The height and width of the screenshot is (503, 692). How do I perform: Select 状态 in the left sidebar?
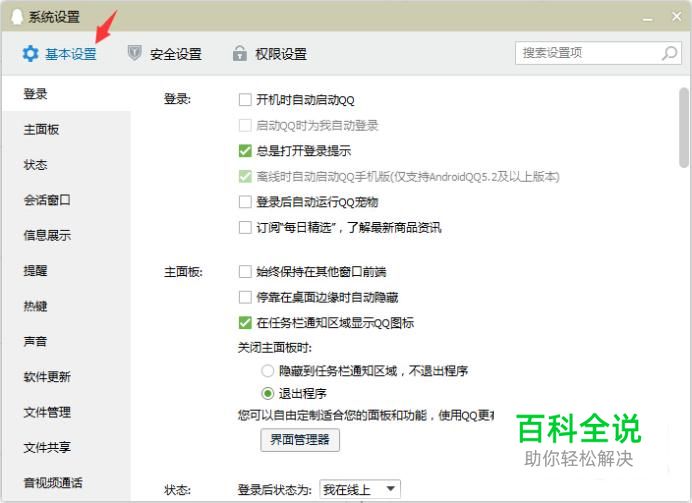(67, 165)
